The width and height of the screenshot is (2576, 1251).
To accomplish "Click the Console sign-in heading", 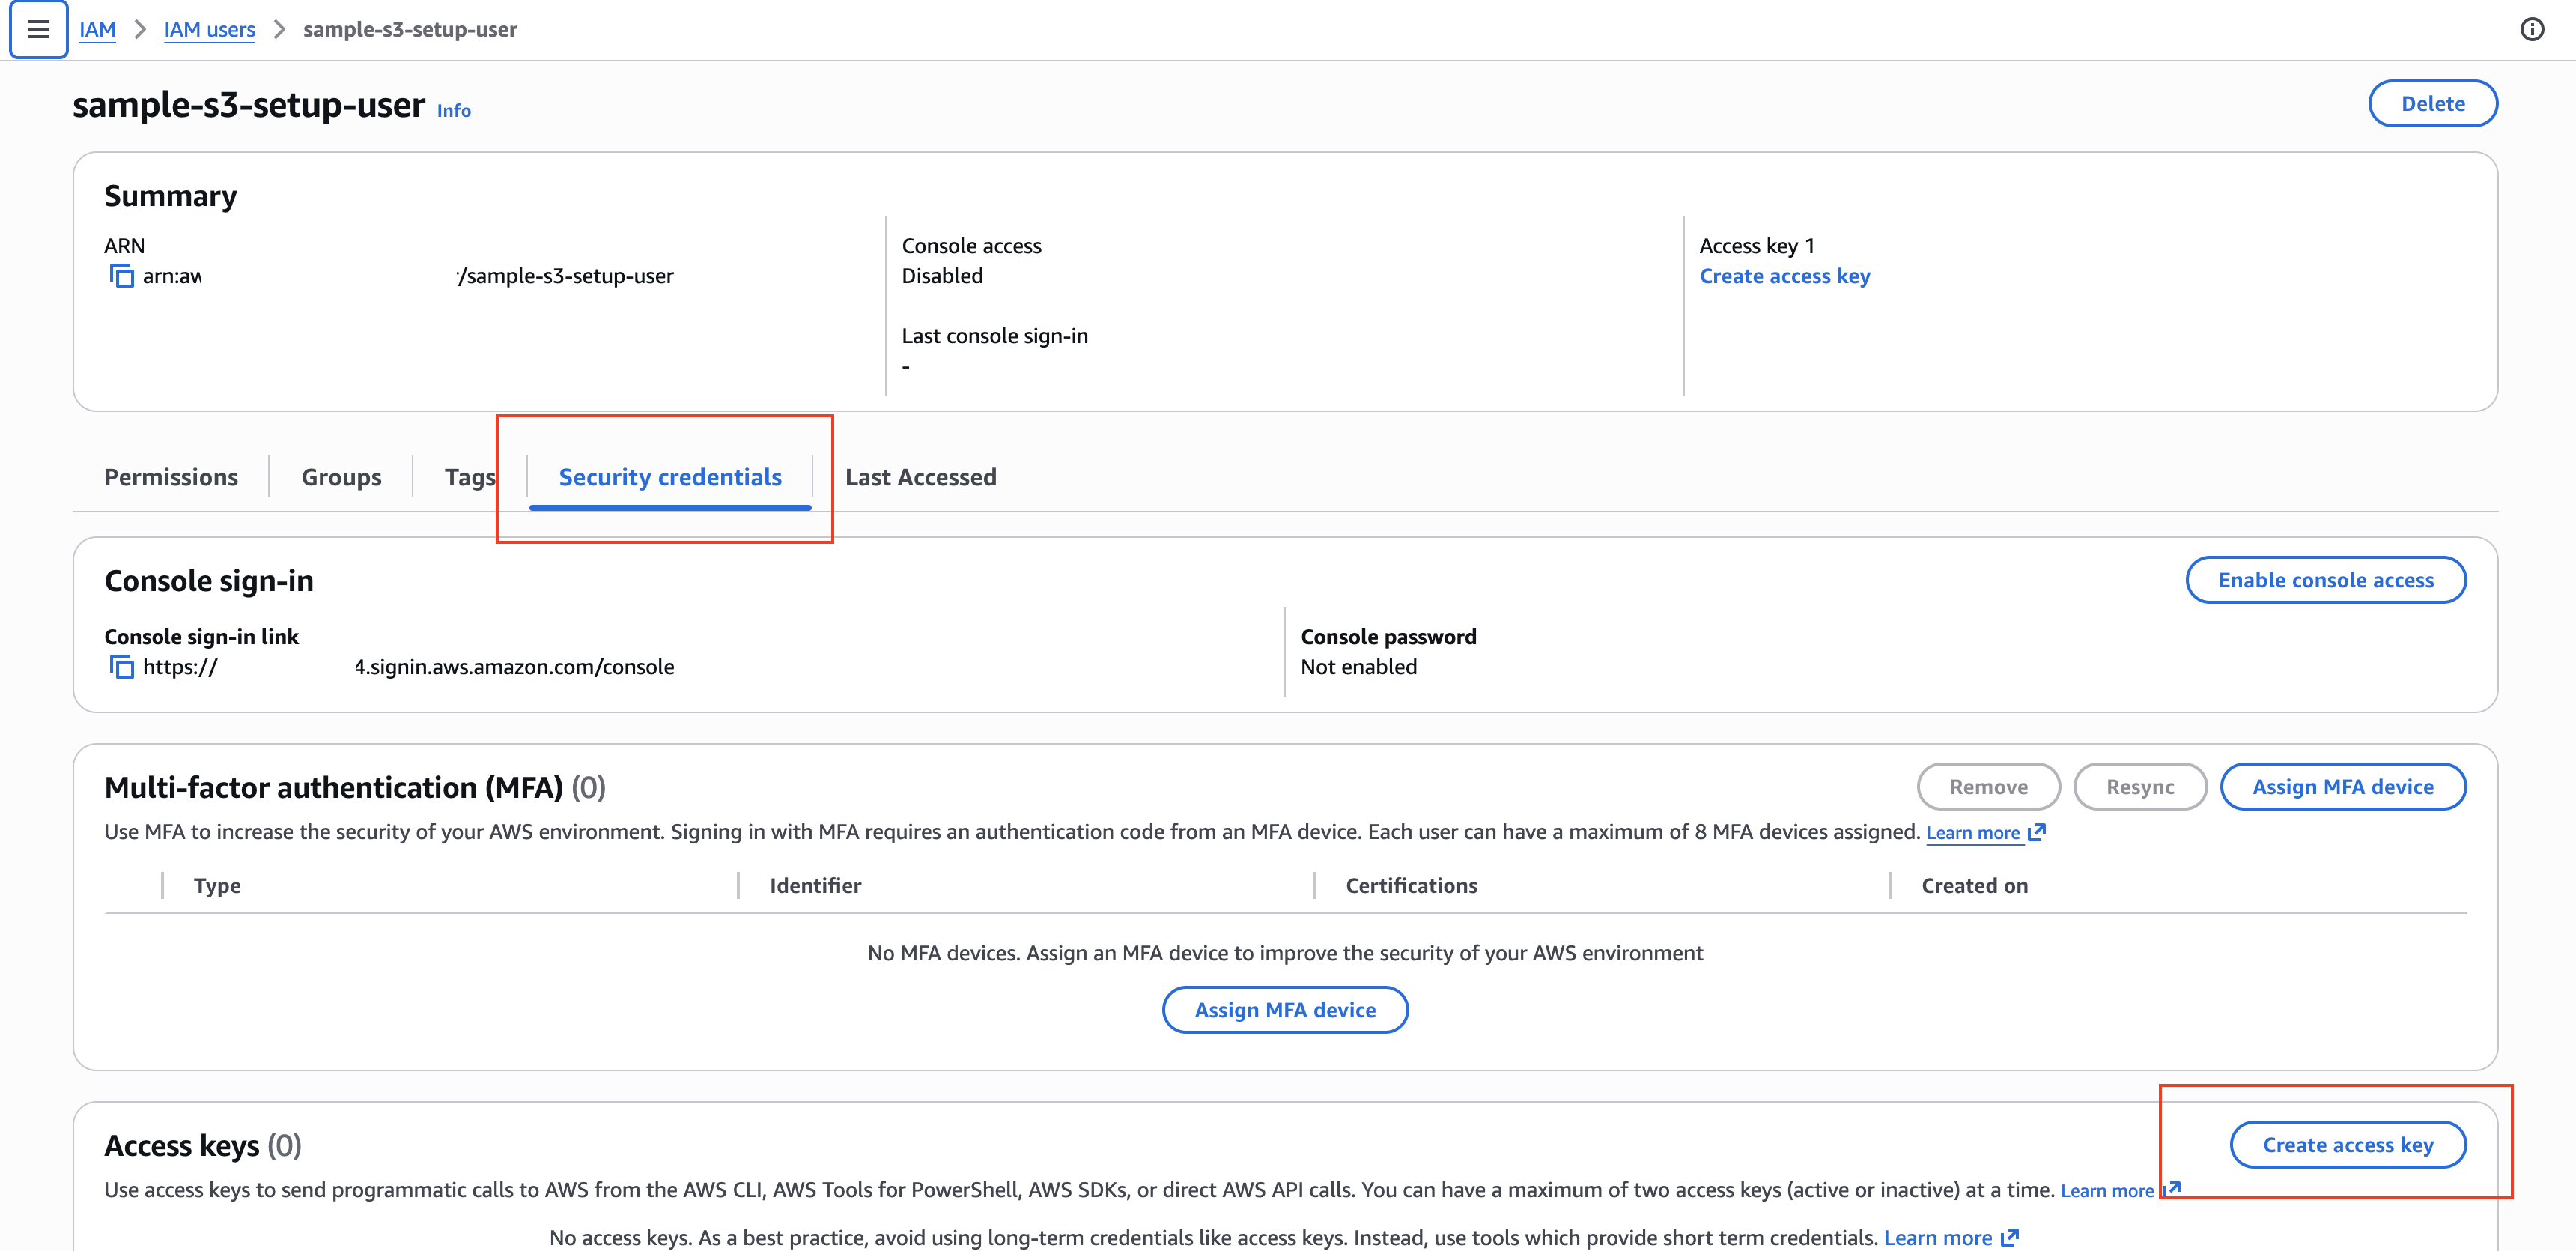I will 209,581.
